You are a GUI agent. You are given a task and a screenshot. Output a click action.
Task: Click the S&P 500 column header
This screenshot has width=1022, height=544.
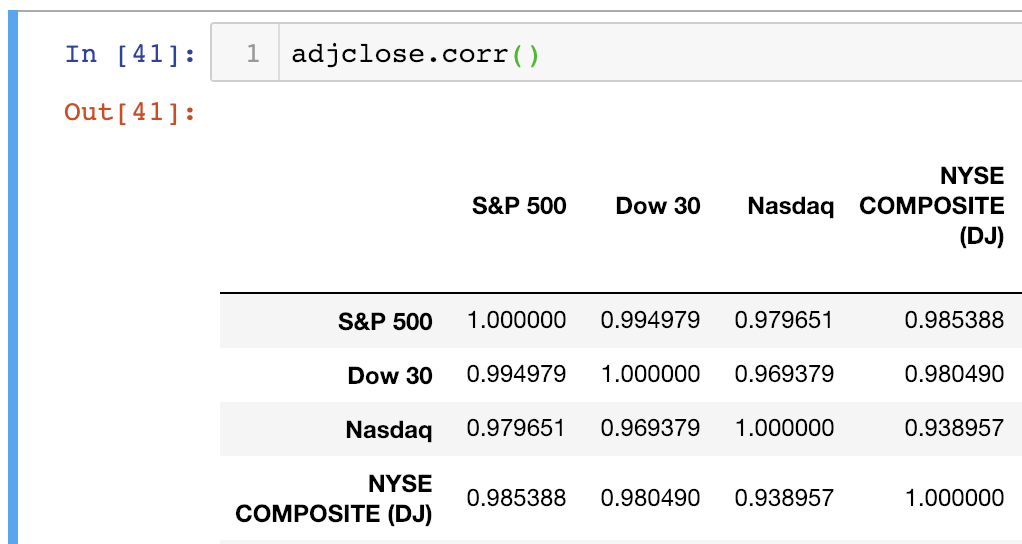point(519,206)
